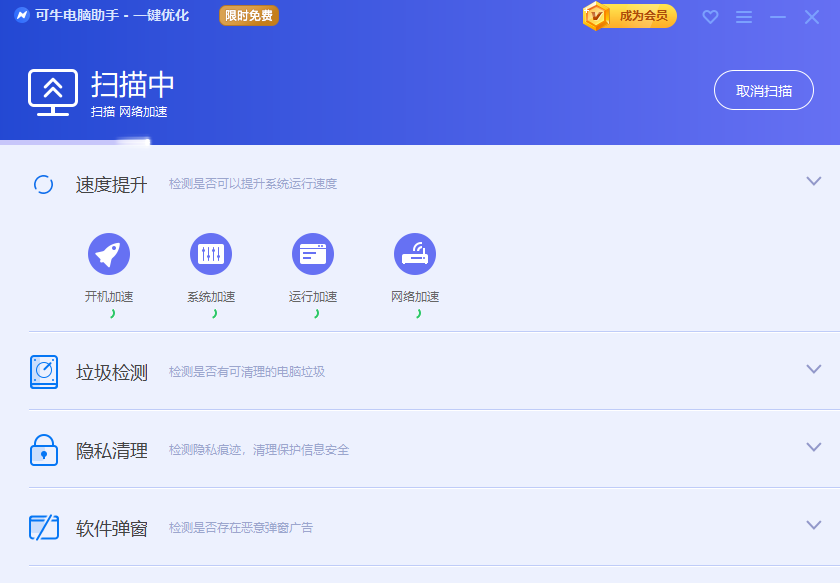The image size is (840, 583).
Task: Expand the 软件弹窗 section chevron
Action: [x=814, y=525]
